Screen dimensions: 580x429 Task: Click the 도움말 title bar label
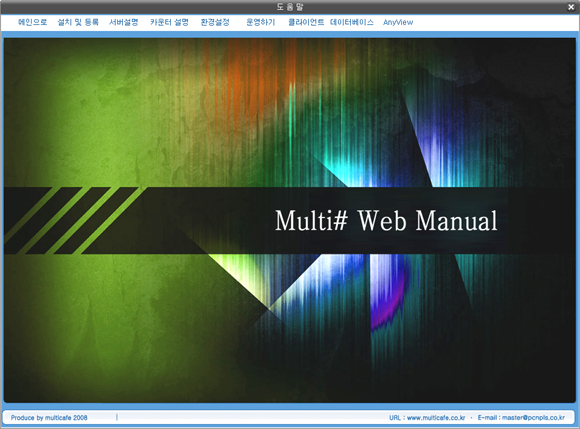[290, 7]
